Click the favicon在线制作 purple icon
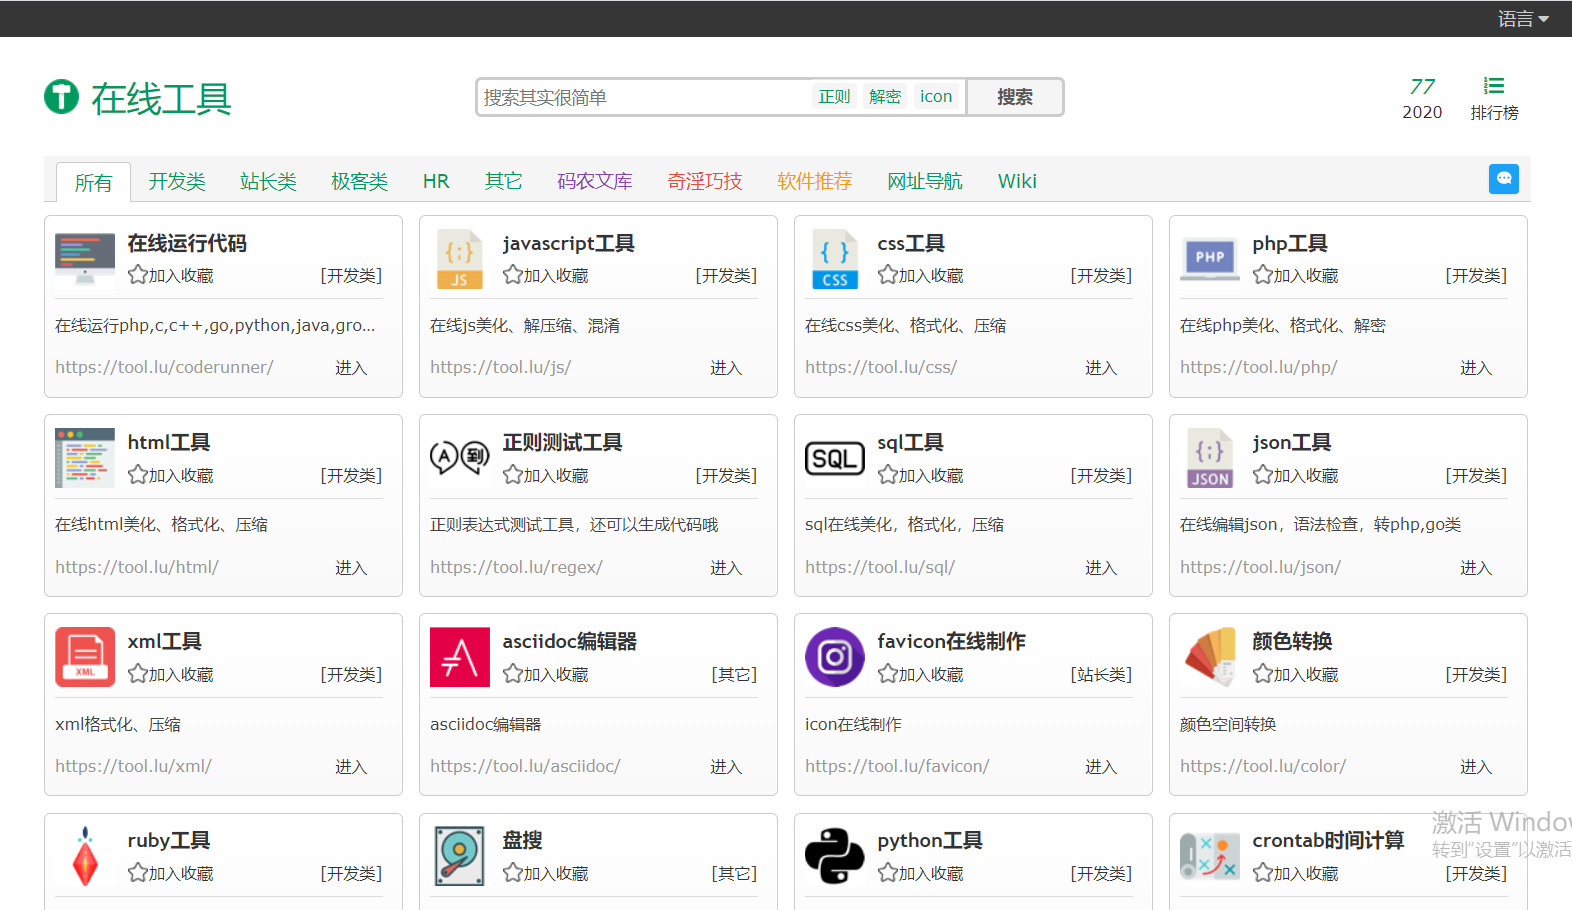The image size is (1572, 910). click(x=835, y=657)
